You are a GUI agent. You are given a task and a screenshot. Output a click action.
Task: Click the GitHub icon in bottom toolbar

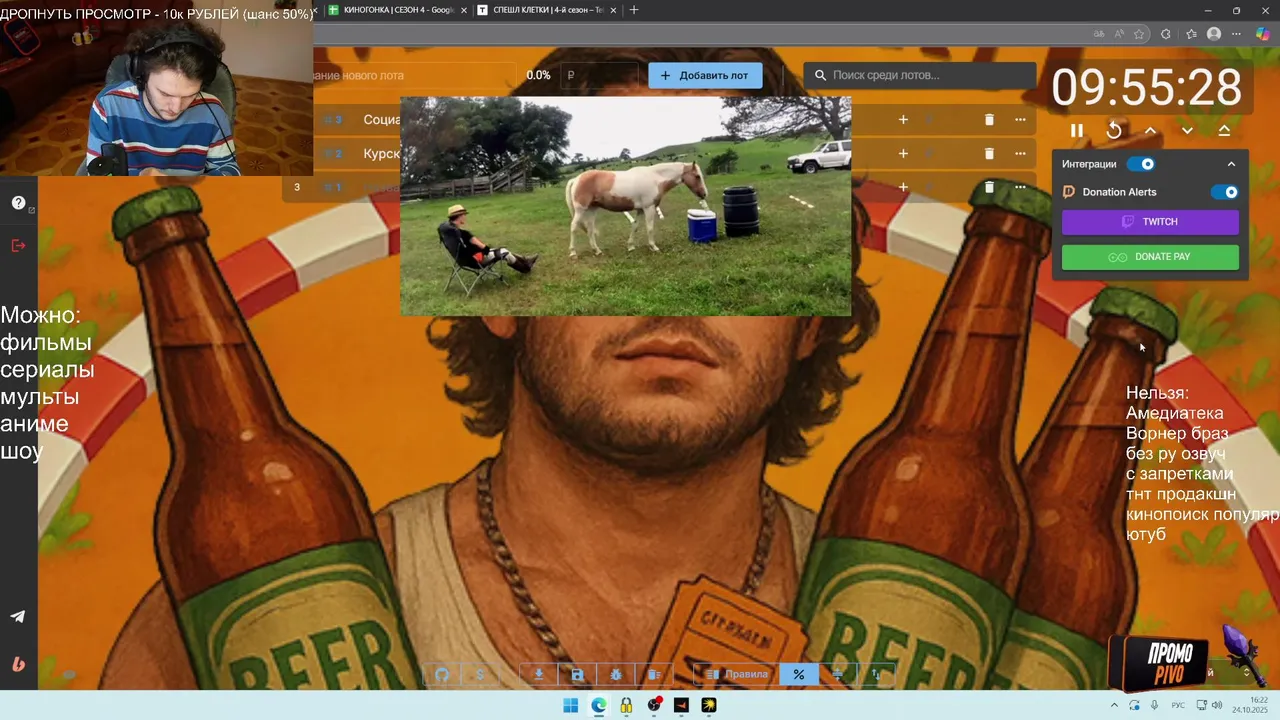[x=442, y=675]
